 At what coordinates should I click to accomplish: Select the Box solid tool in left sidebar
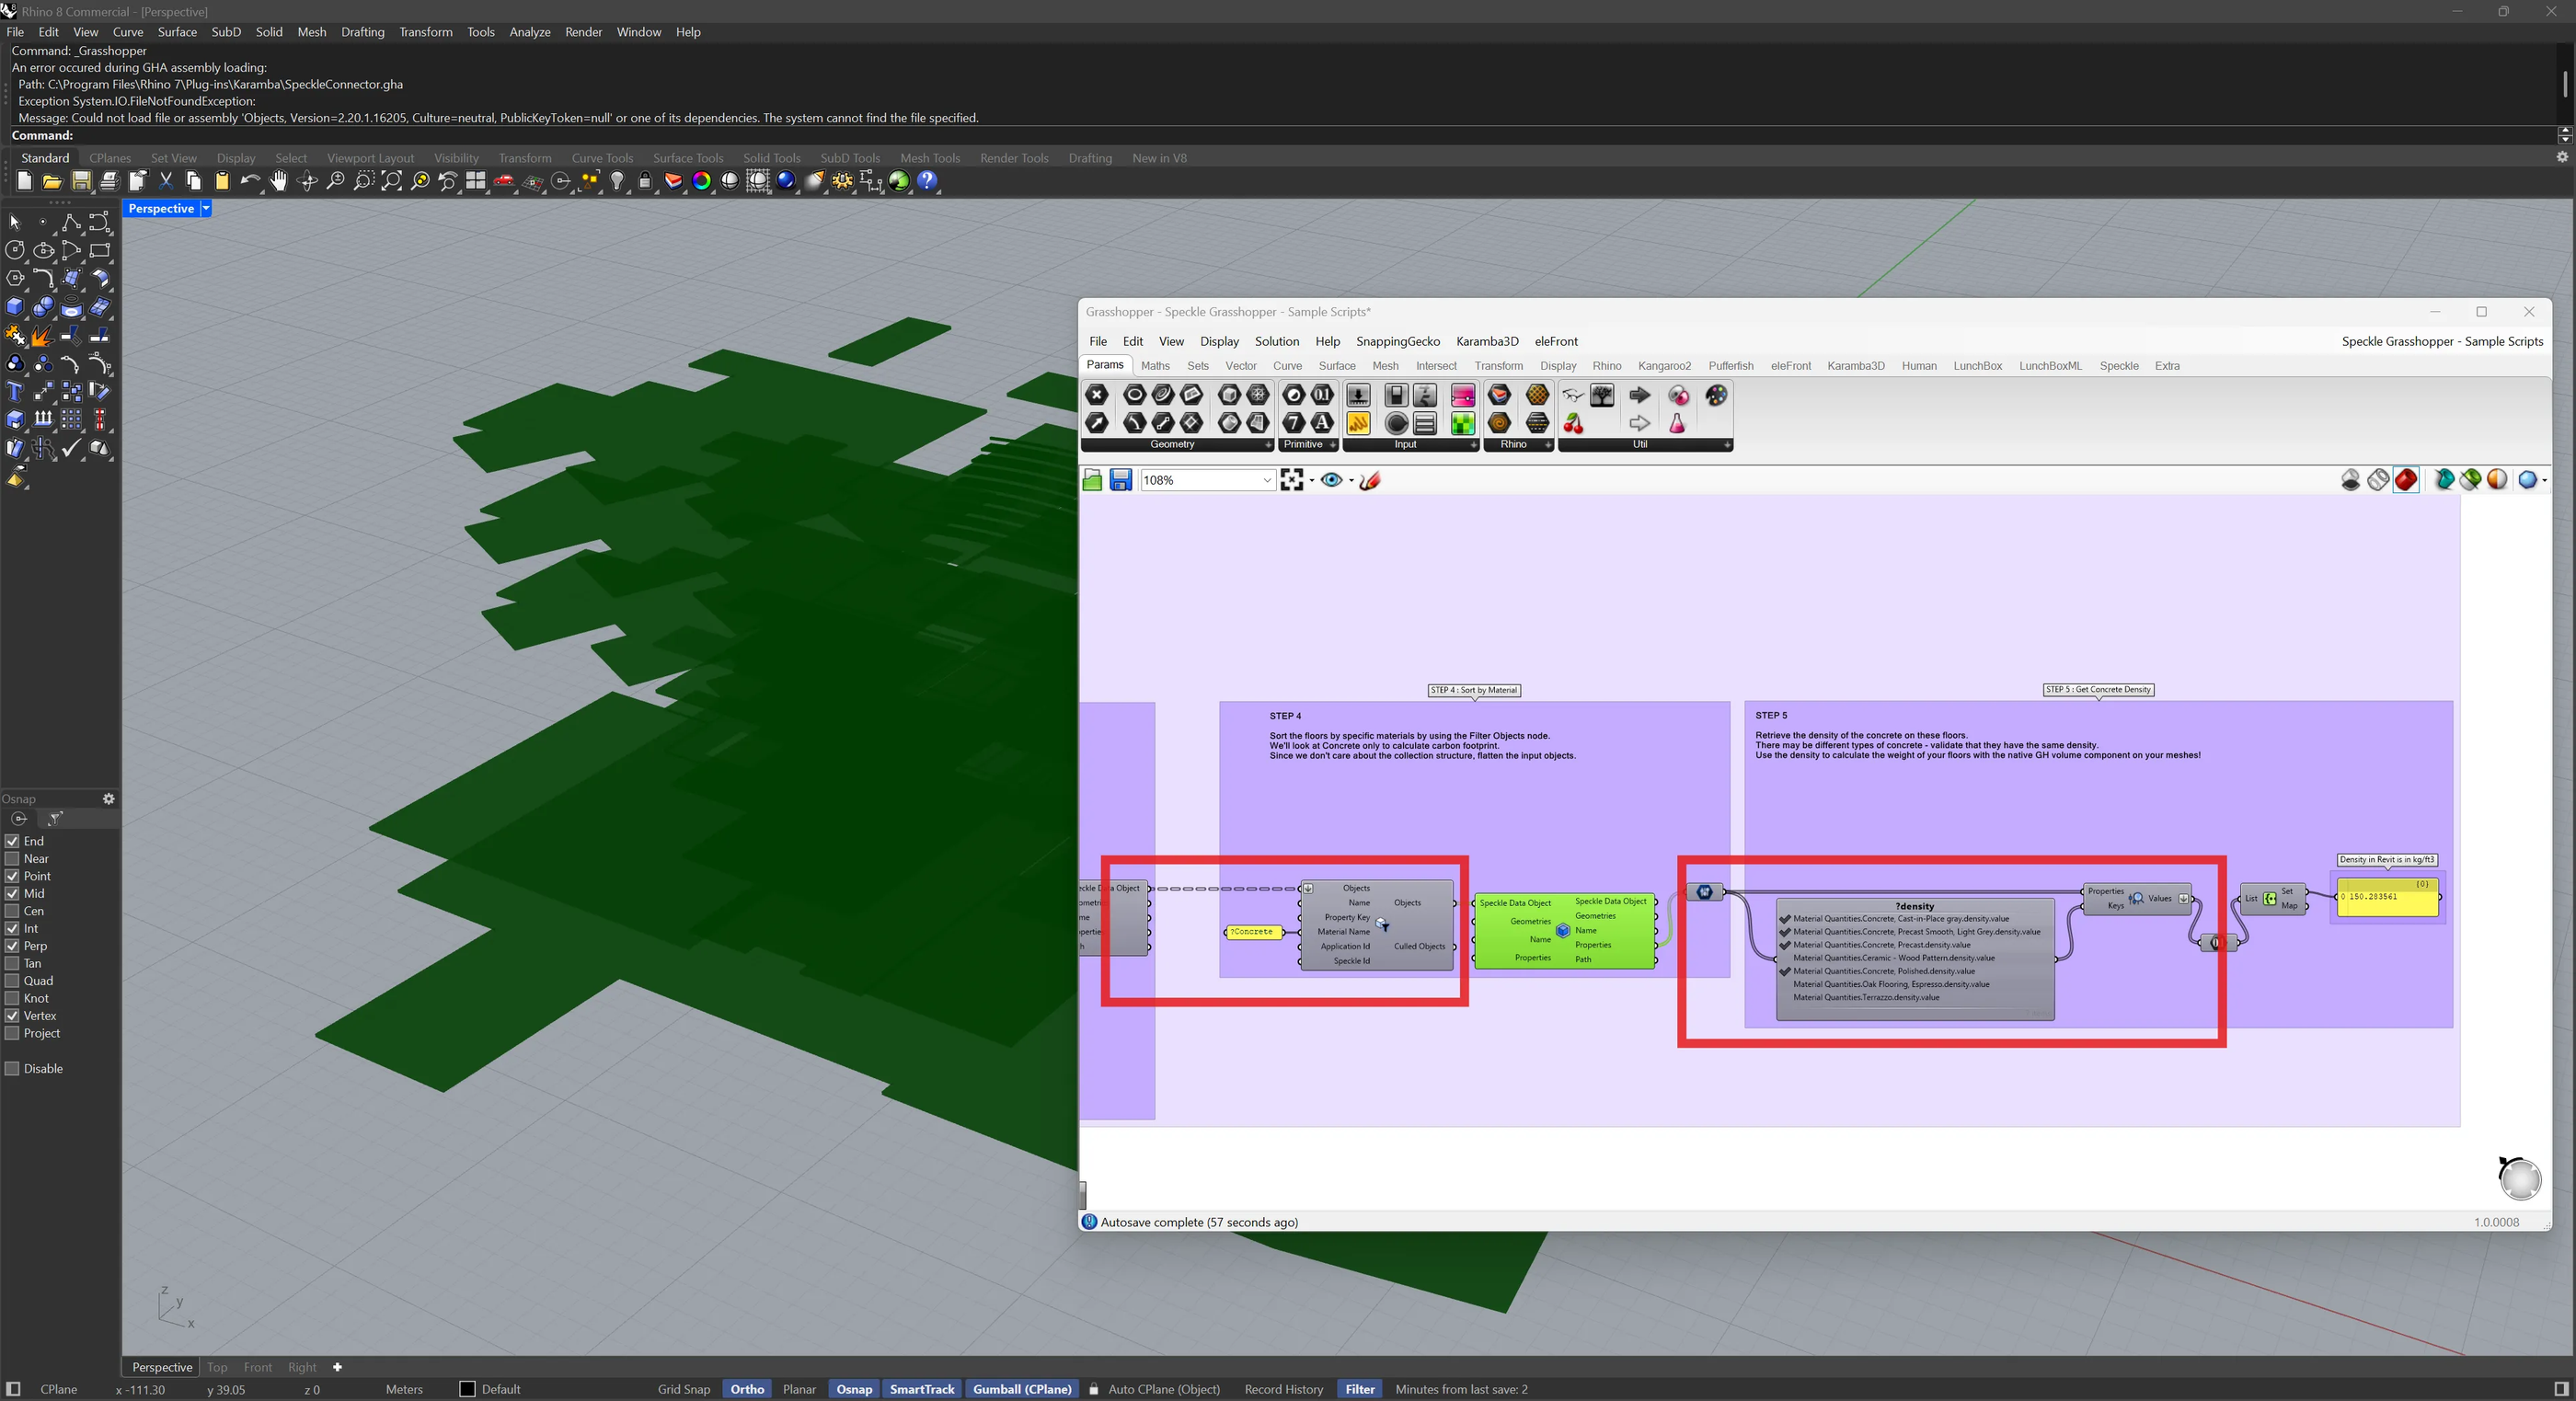click(15, 307)
